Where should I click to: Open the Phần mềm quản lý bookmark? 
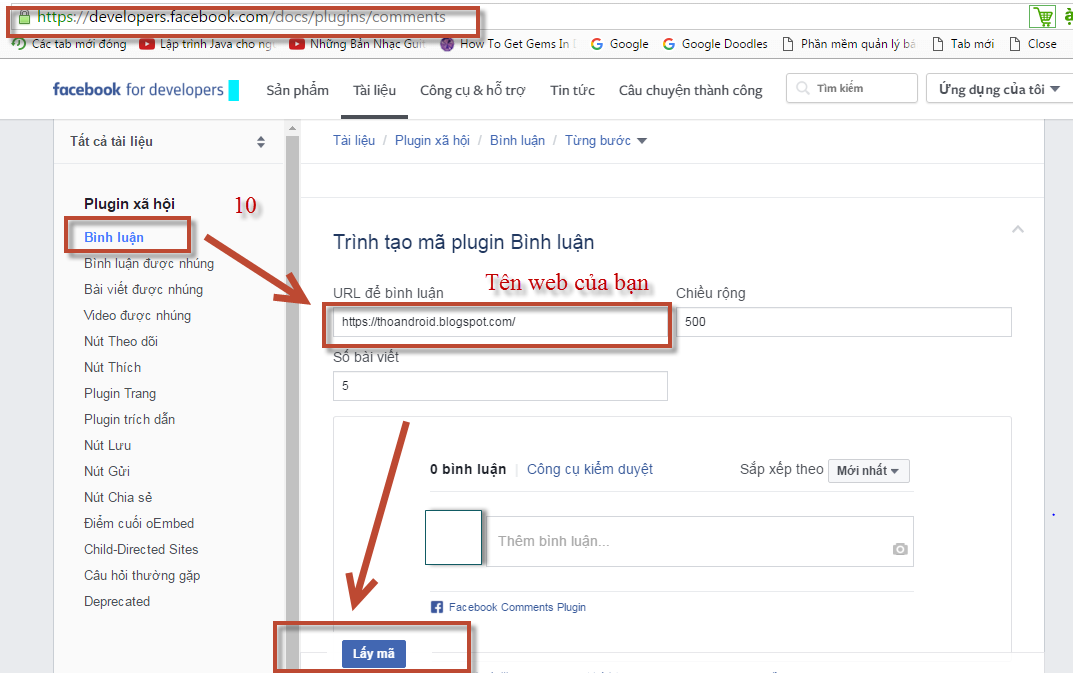pos(849,44)
